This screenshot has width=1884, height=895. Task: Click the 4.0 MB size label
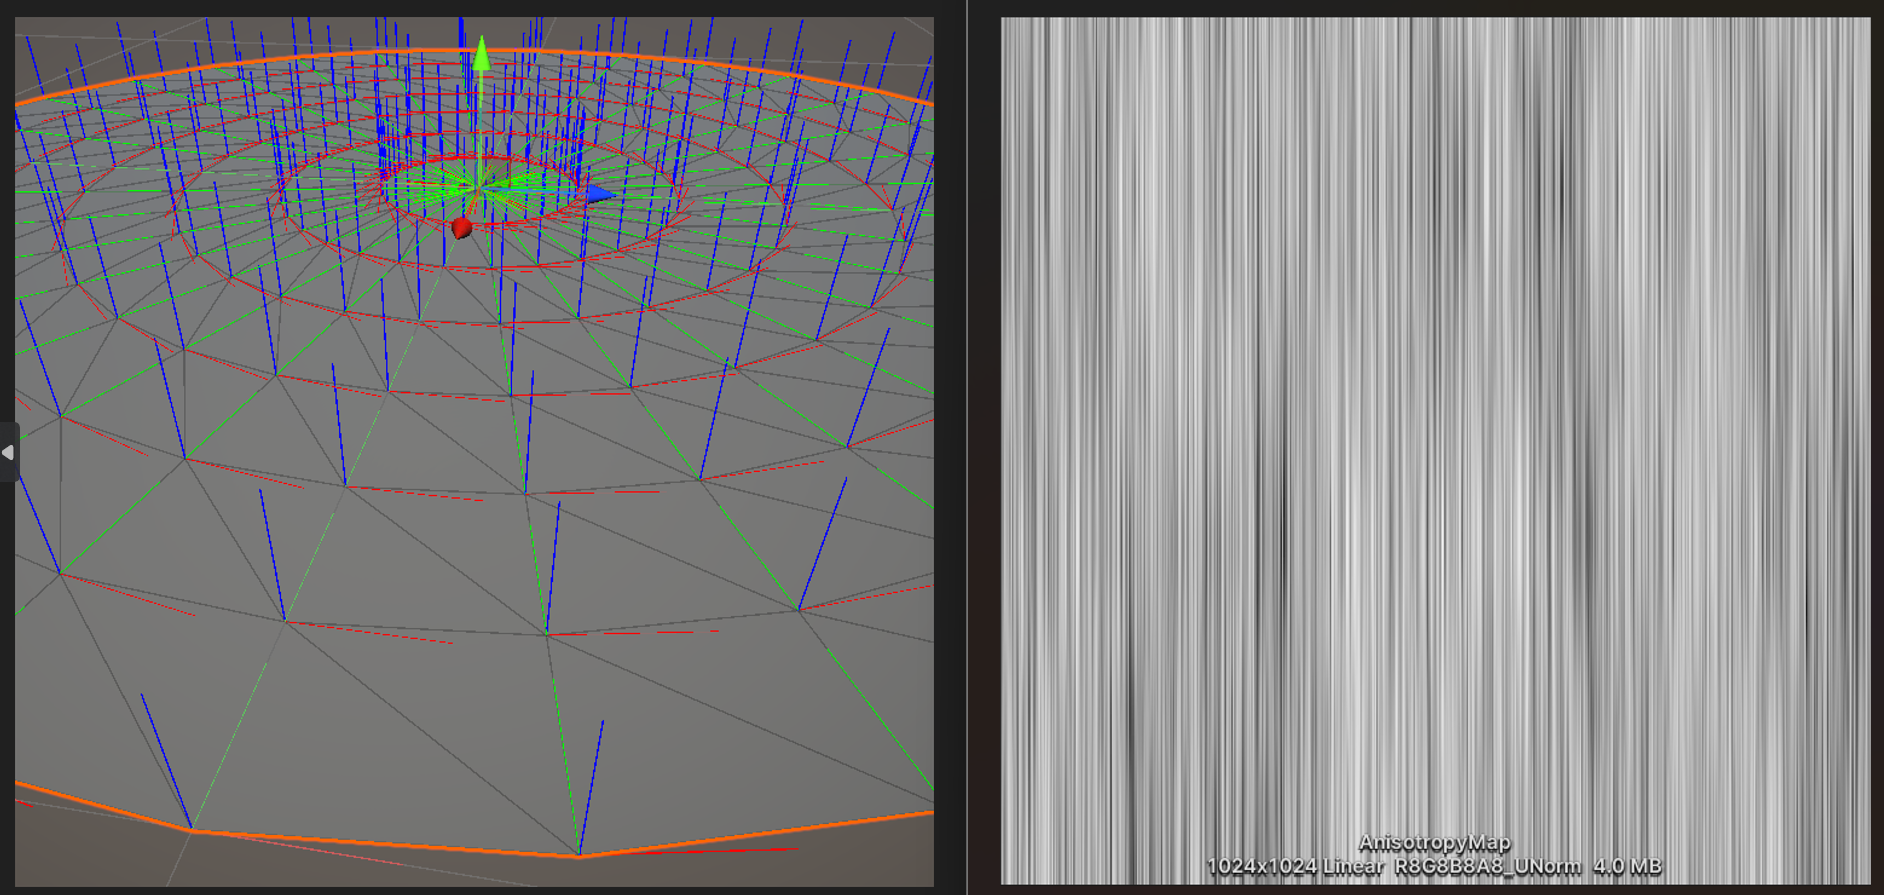[x=1627, y=867]
